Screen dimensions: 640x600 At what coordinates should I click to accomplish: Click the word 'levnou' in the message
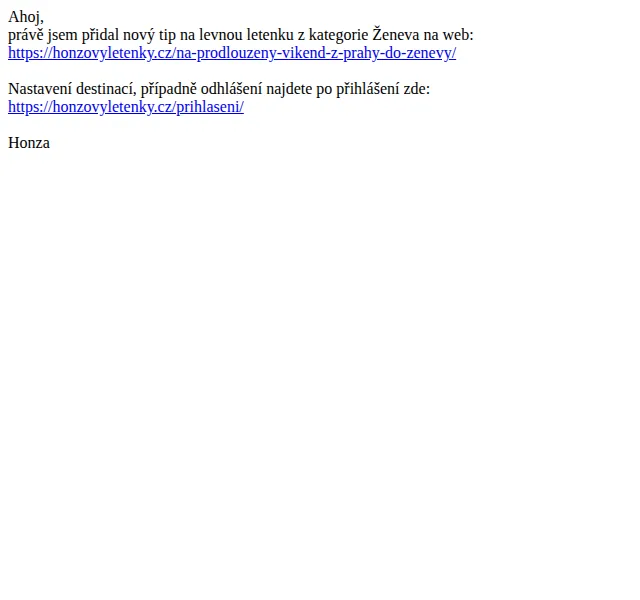[221, 35]
